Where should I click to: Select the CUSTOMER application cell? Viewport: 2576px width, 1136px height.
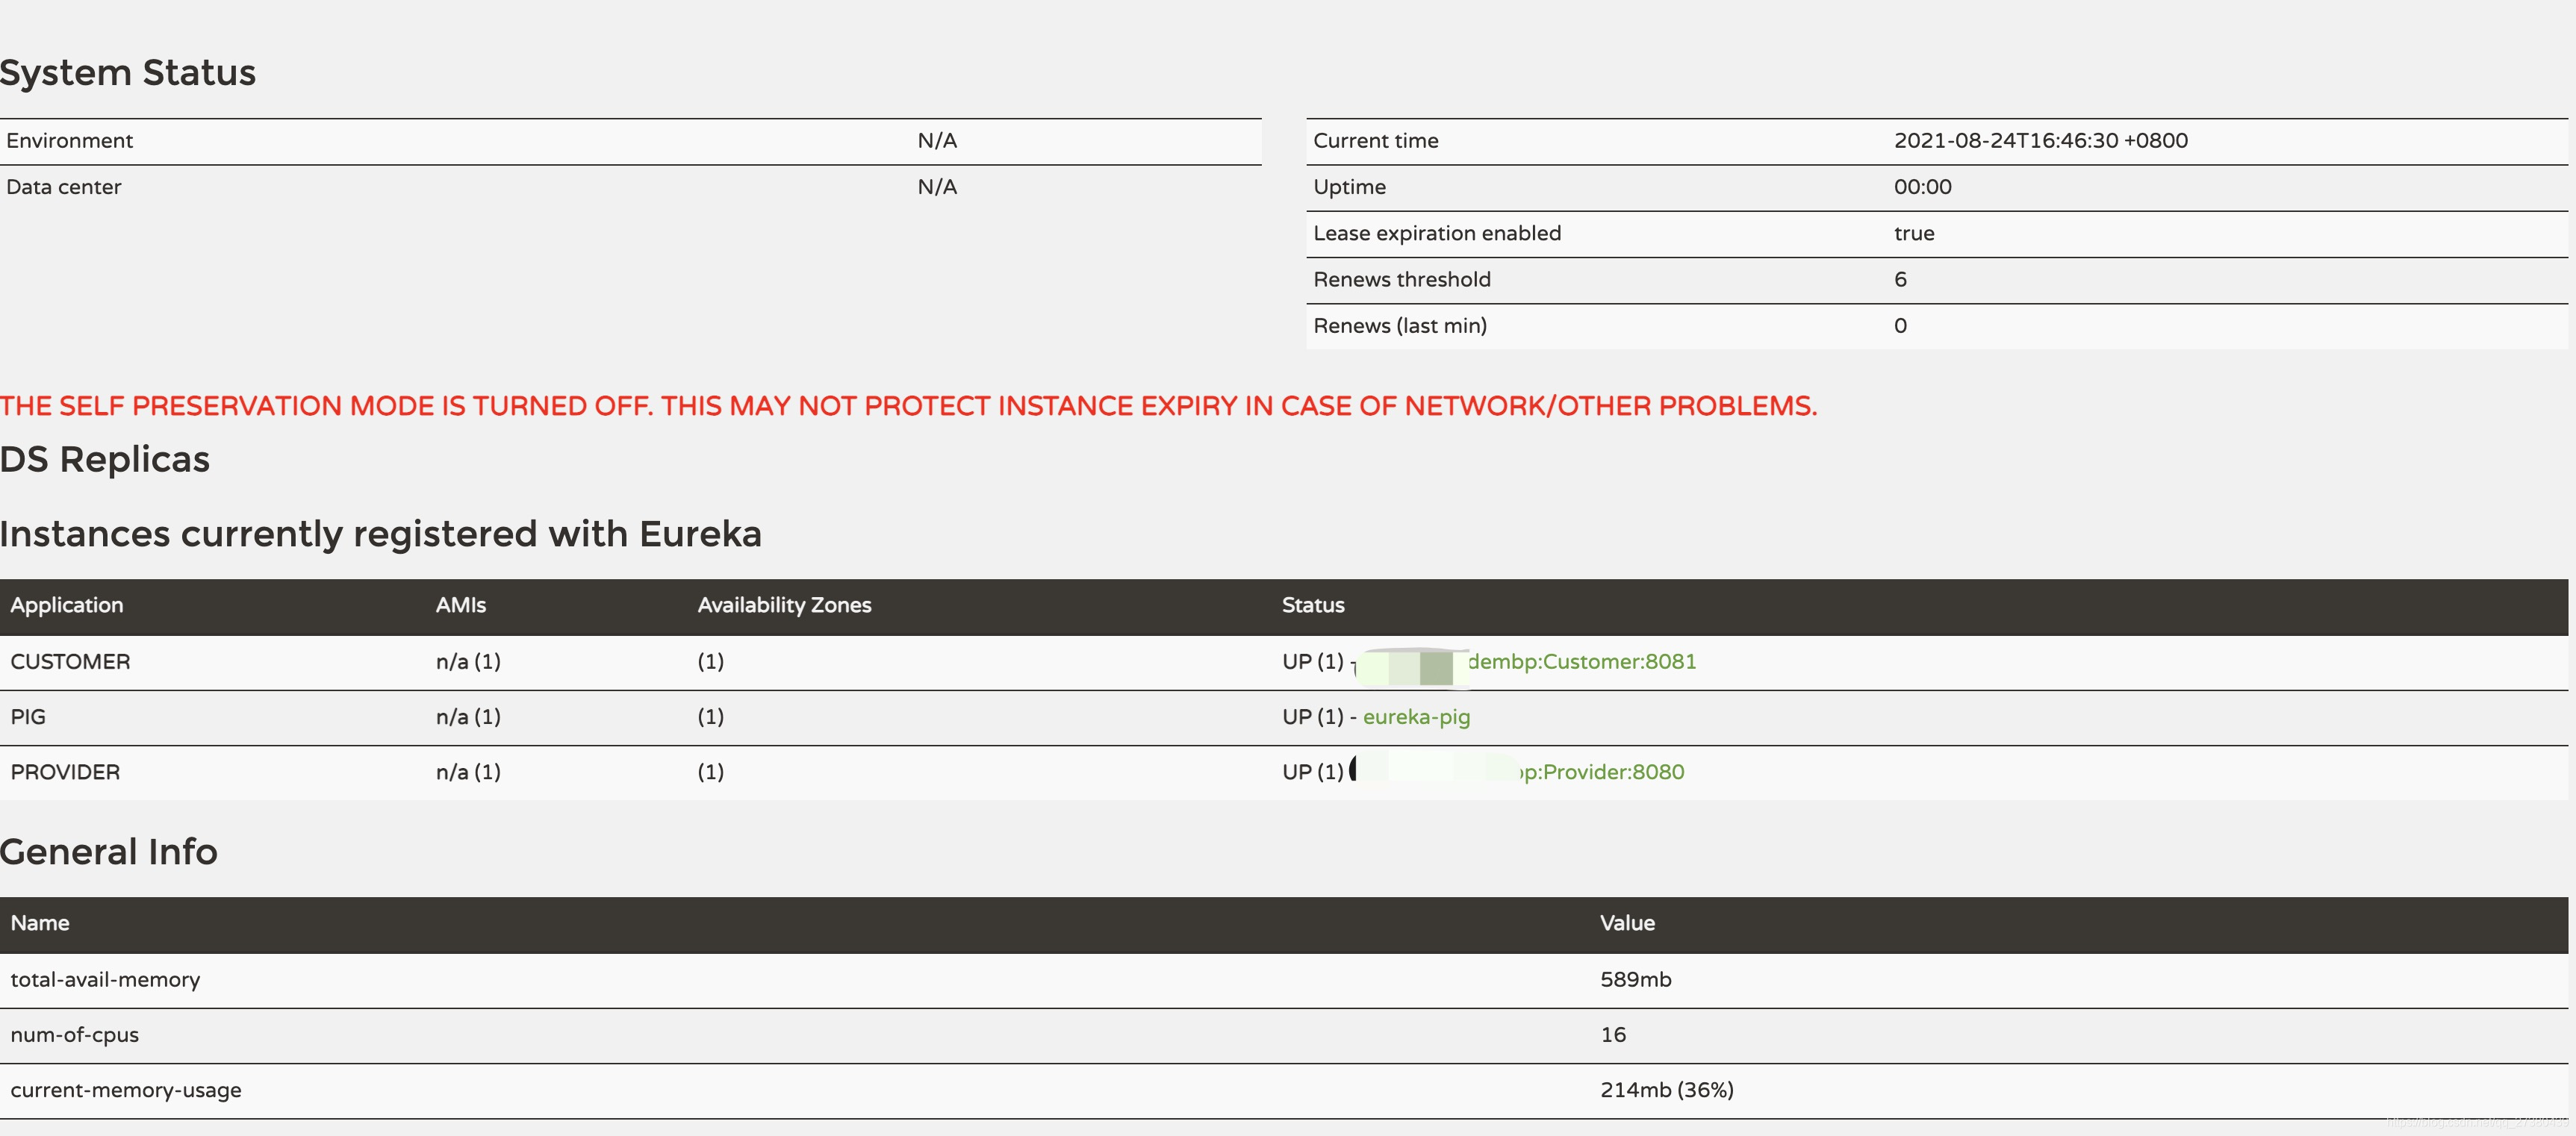70,662
